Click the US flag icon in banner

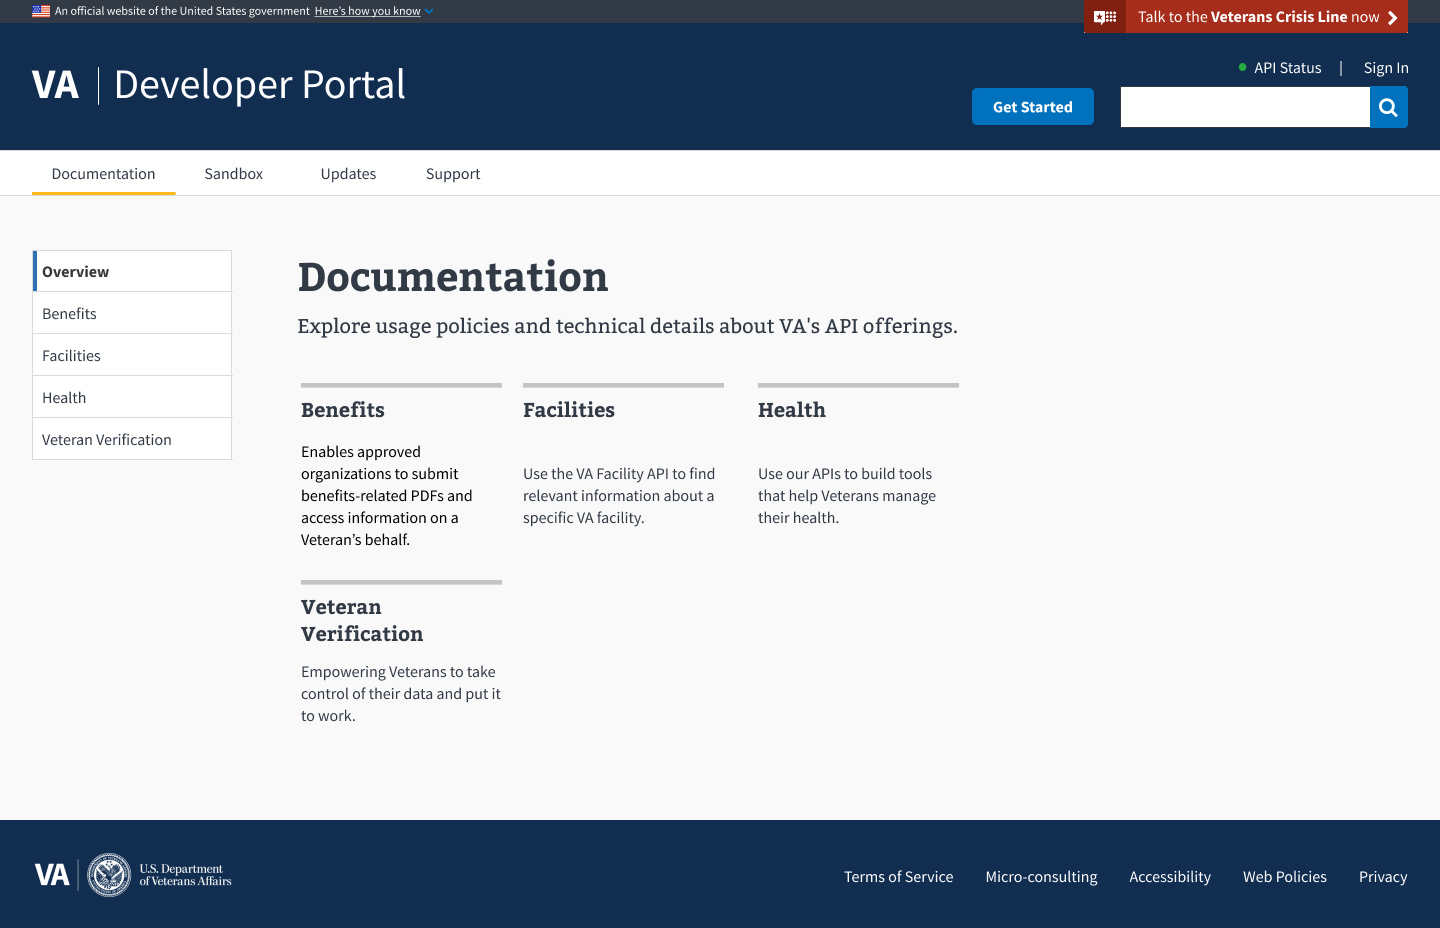tap(41, 11)
